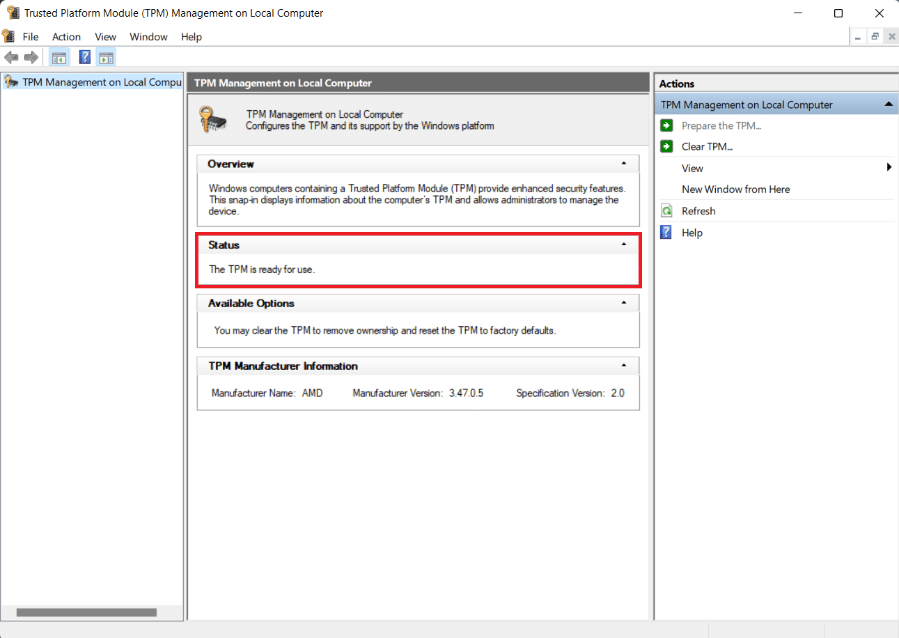Collapse the Status section
899x638 pixels.
(x=624, y=244)
